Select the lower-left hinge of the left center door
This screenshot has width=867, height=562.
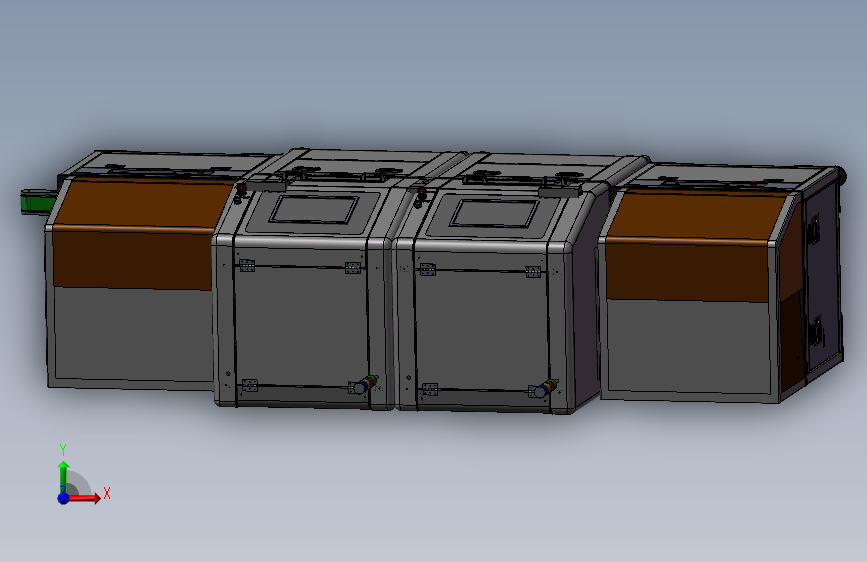coord(249,385)
